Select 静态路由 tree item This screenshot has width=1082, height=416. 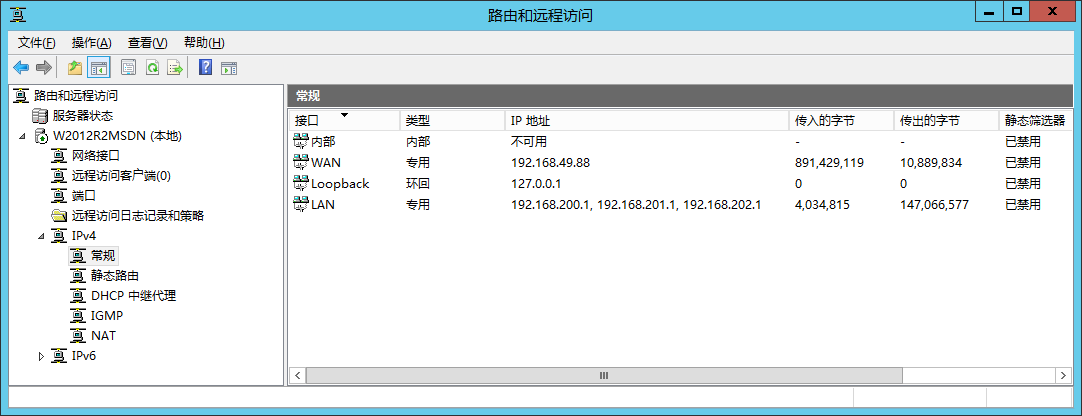115,276
